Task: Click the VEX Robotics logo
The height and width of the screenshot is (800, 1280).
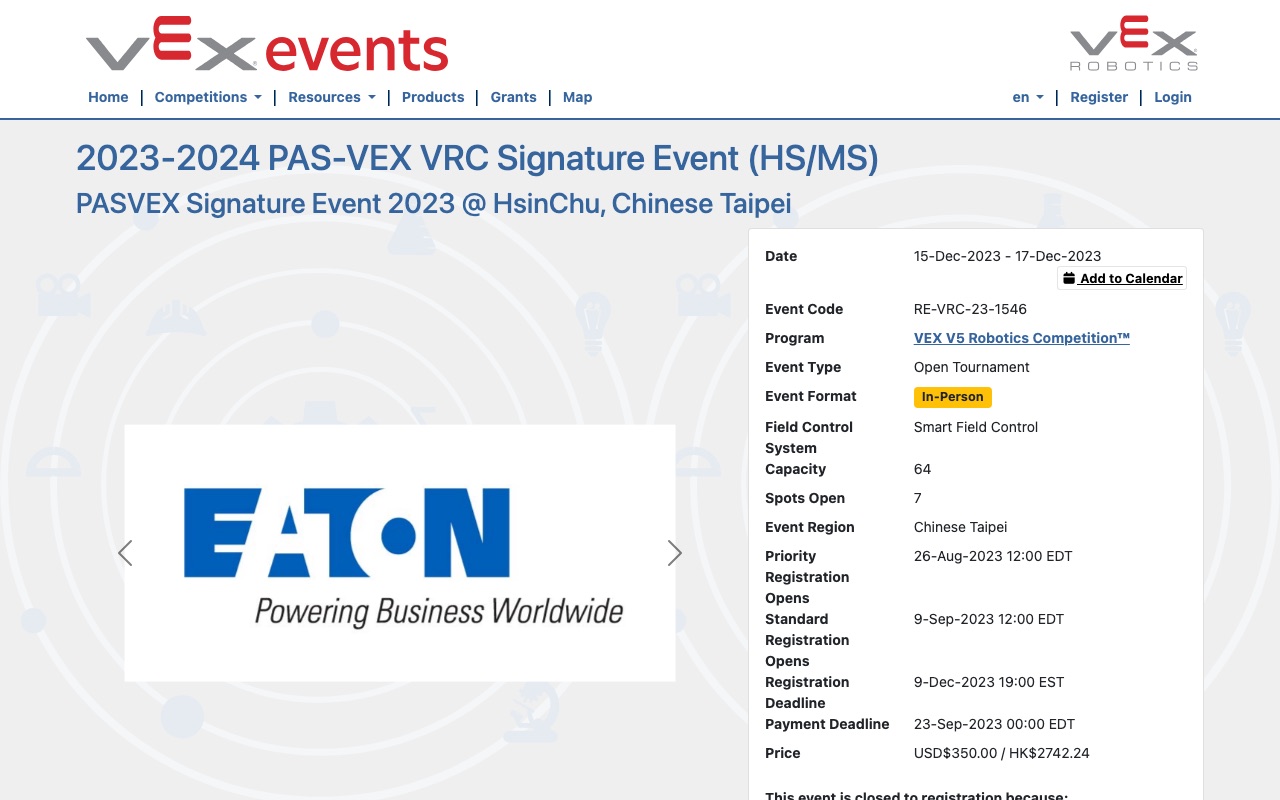Action: 1133,44
